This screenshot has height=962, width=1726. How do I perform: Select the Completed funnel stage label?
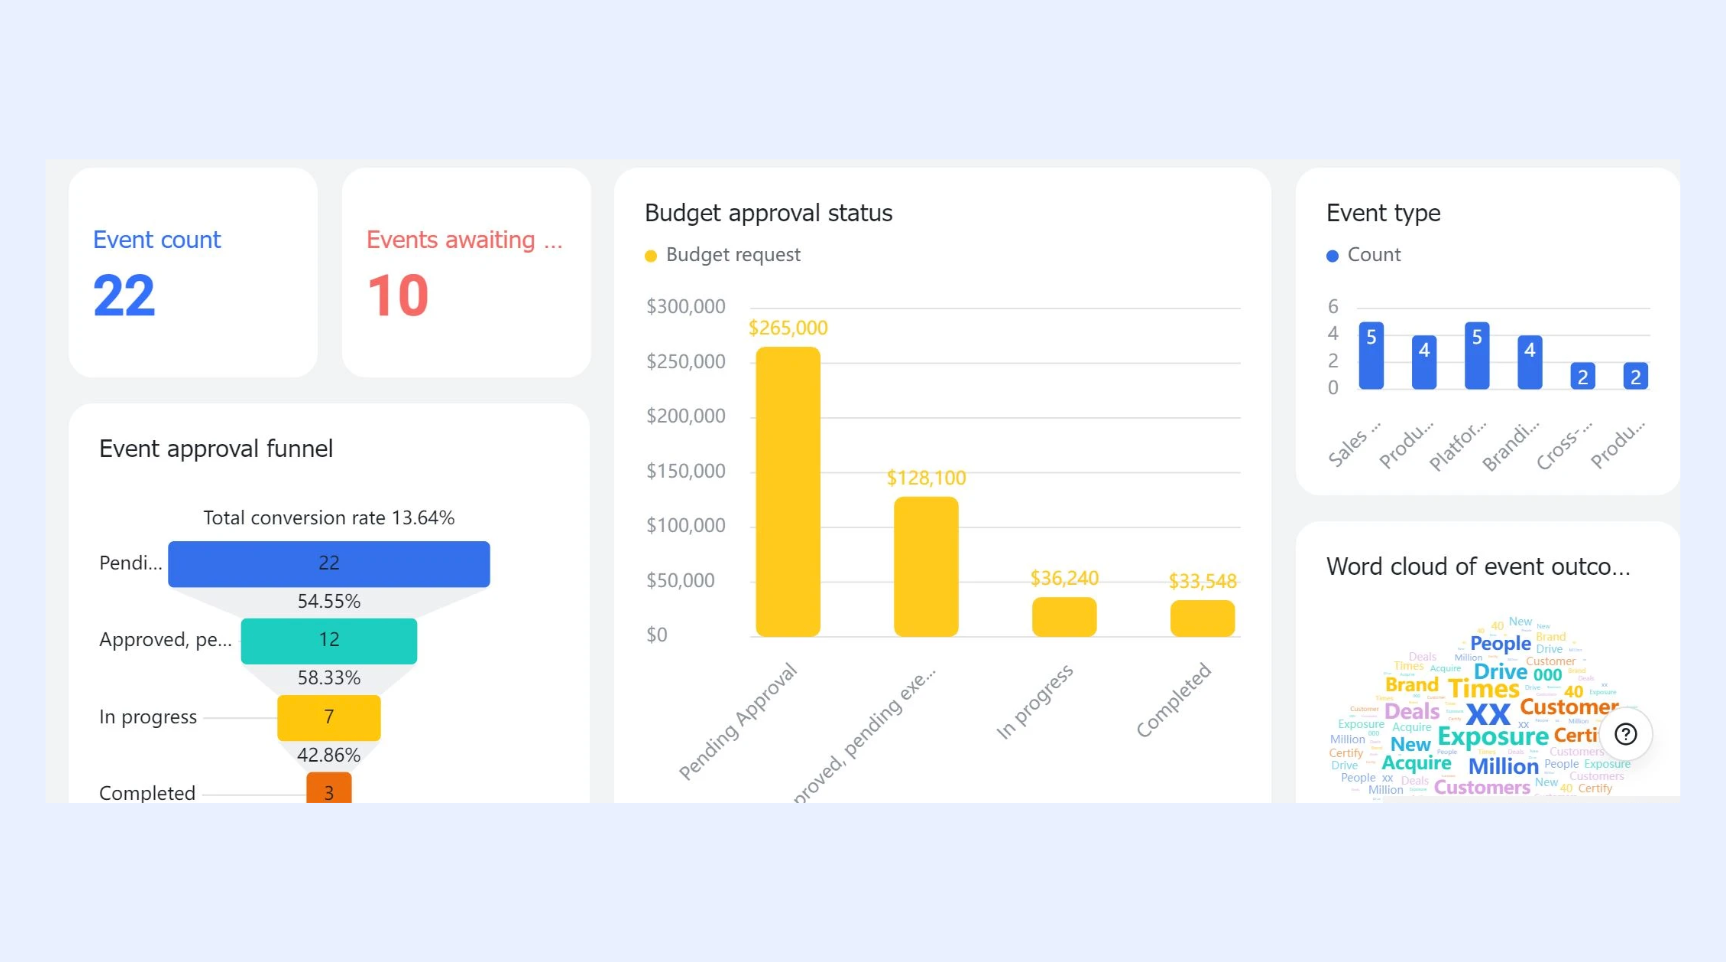(x=147, y=793)
